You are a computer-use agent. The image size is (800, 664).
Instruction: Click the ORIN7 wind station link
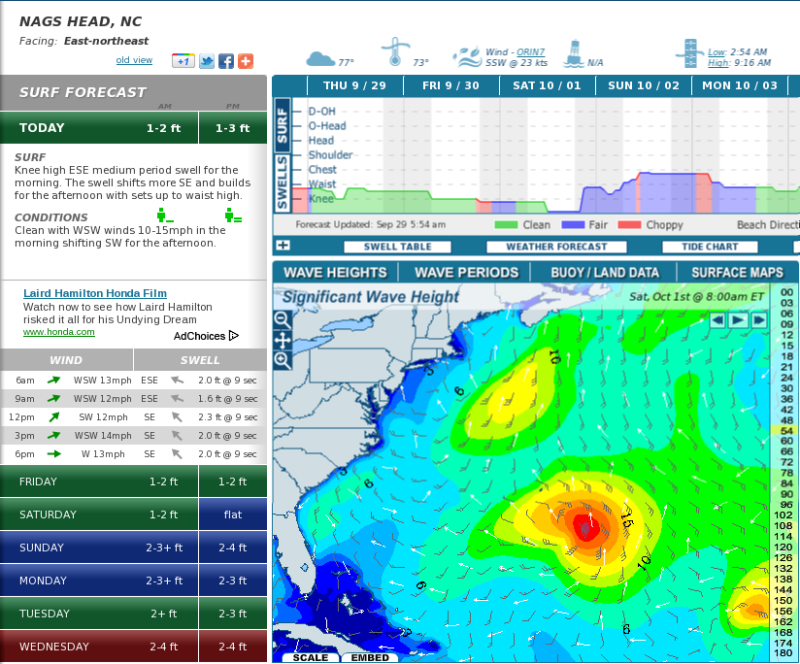(x=530, y=51)
